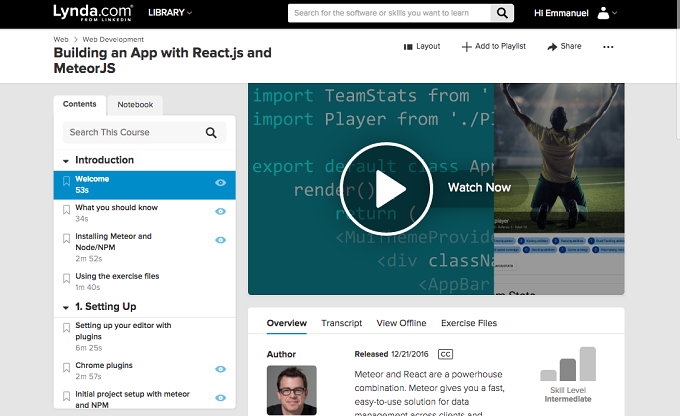This screenshot has width=680, height=416.
Task: Bookmark Initial project setup with meteor video
Action: click(66, 396)
